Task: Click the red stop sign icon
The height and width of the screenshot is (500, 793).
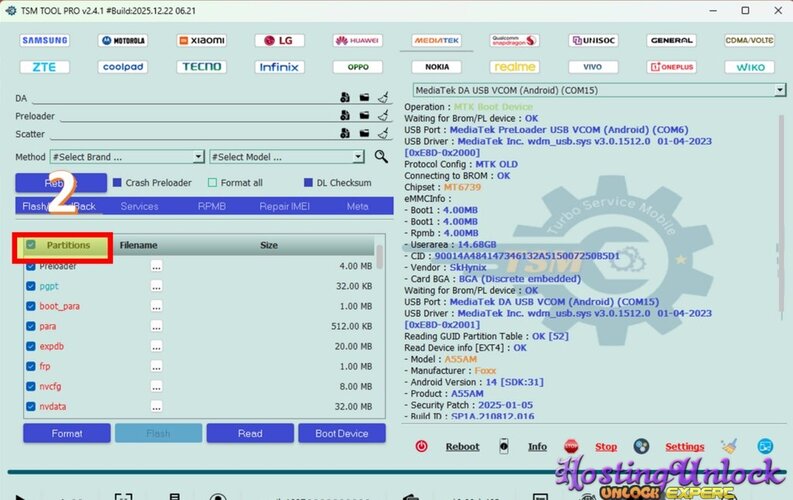Action: (x=571, y=446)
